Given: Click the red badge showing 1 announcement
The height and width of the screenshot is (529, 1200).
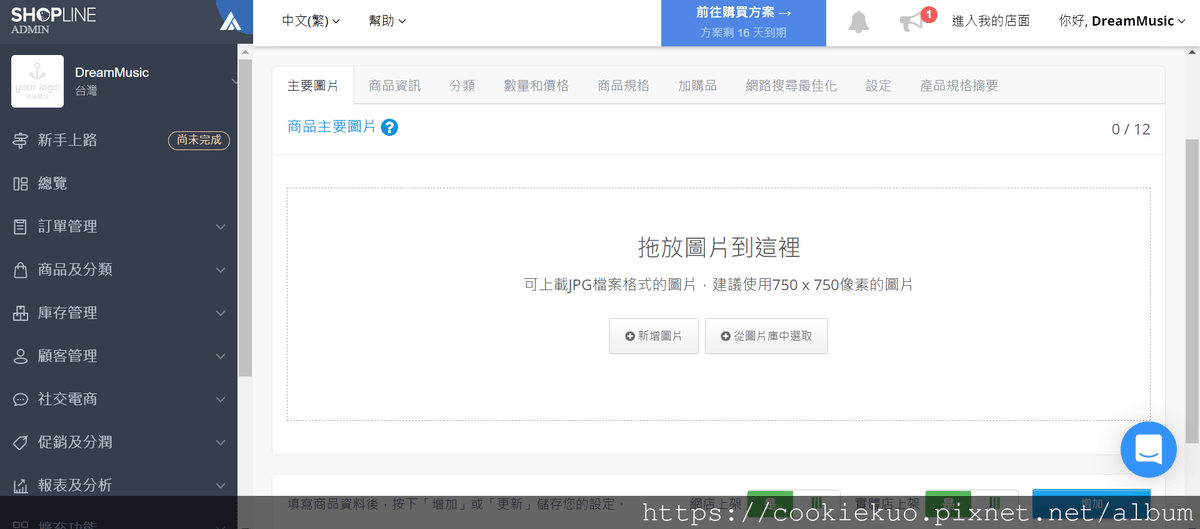Looking at the screenshot, I should tap(929, 14).
